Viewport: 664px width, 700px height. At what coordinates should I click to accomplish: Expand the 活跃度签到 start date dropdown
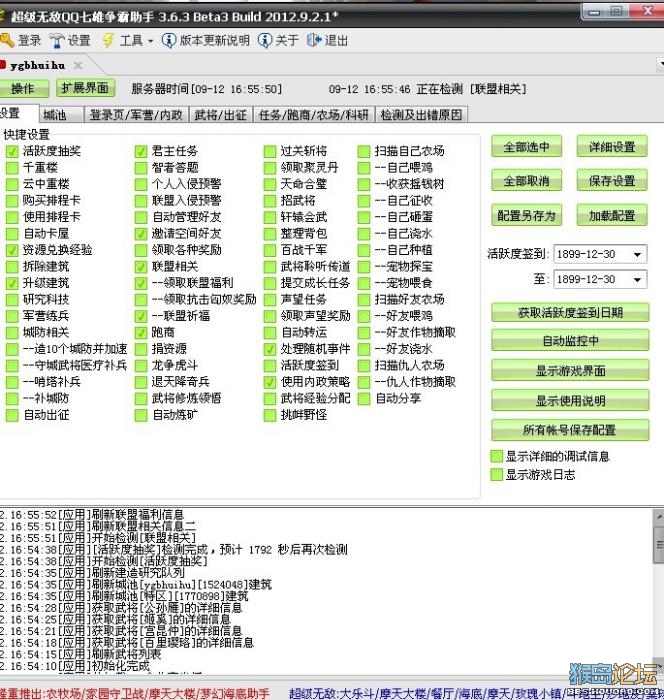click(x=637, y=254)
